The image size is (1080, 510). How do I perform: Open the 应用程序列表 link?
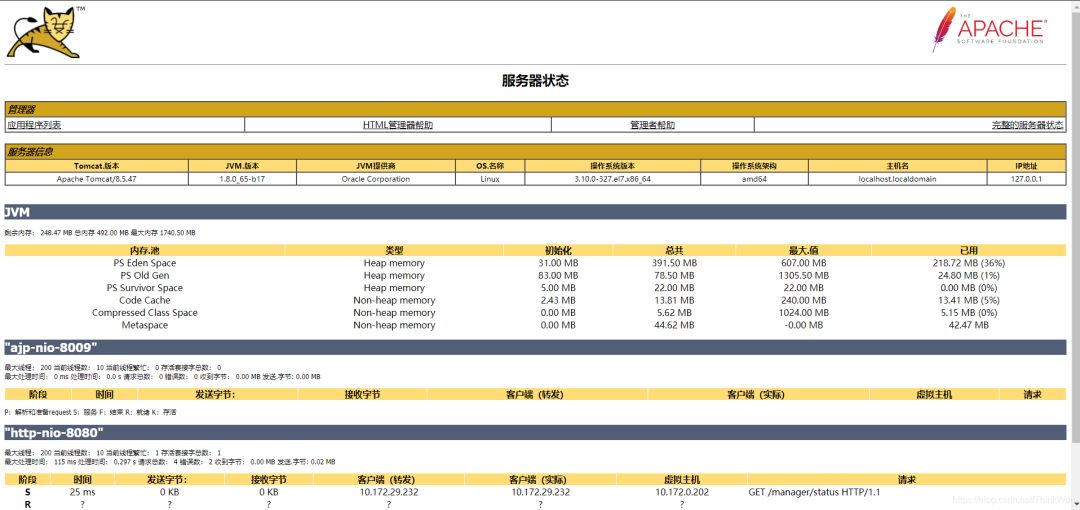(x=34, y=125)
